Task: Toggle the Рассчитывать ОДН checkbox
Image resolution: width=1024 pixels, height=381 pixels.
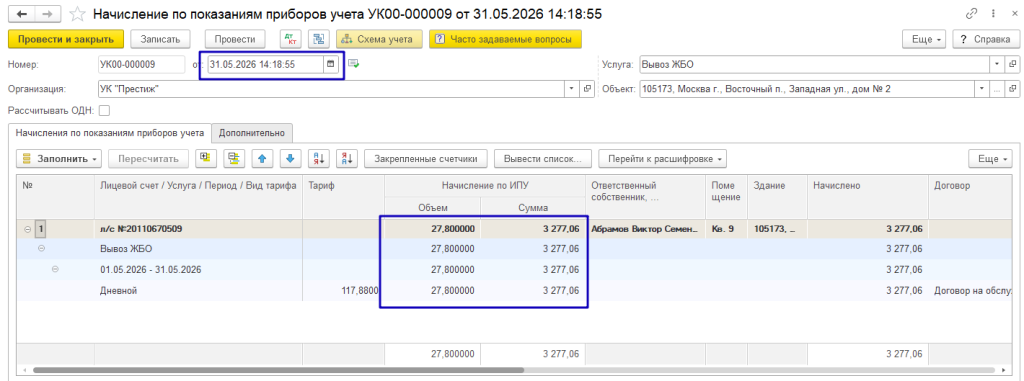Action: [104, 110]
